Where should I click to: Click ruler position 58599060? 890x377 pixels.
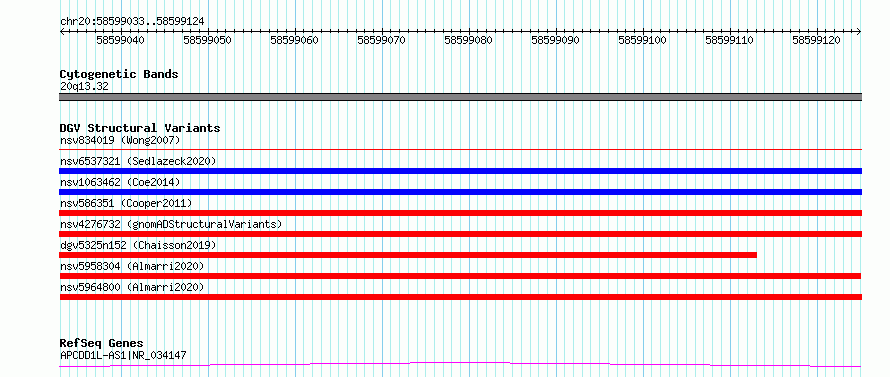coord(295,40)
